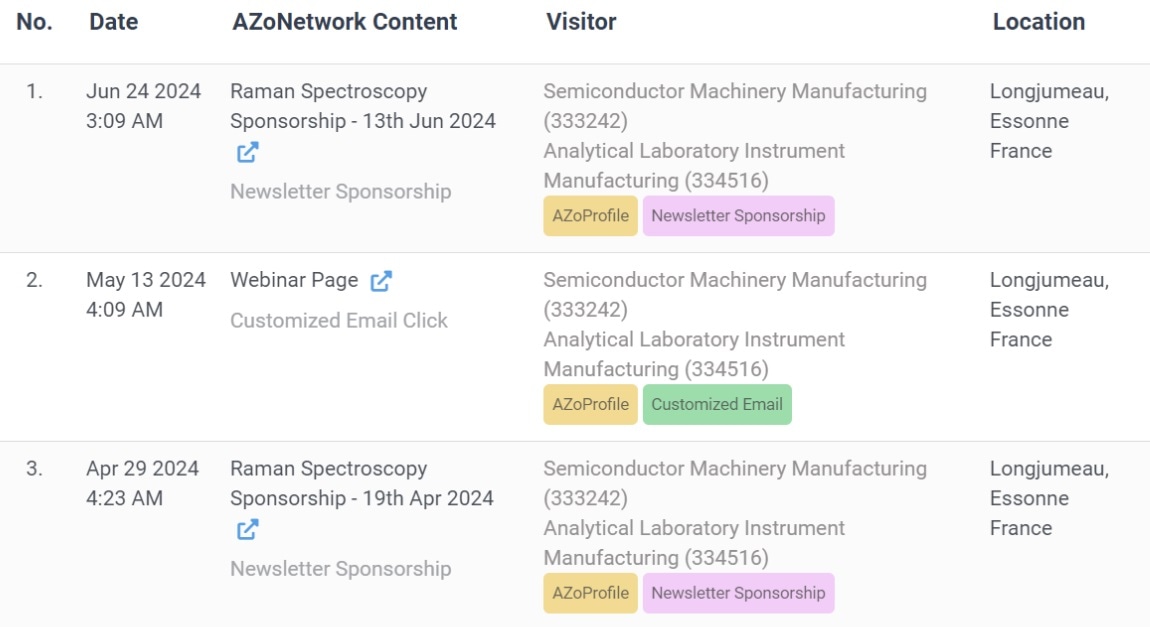This screenshot has height=627, width=1150.
Task: Open external link for Raman Spectroscopy 13th Jun sponsorship
Action: point(248,153)
